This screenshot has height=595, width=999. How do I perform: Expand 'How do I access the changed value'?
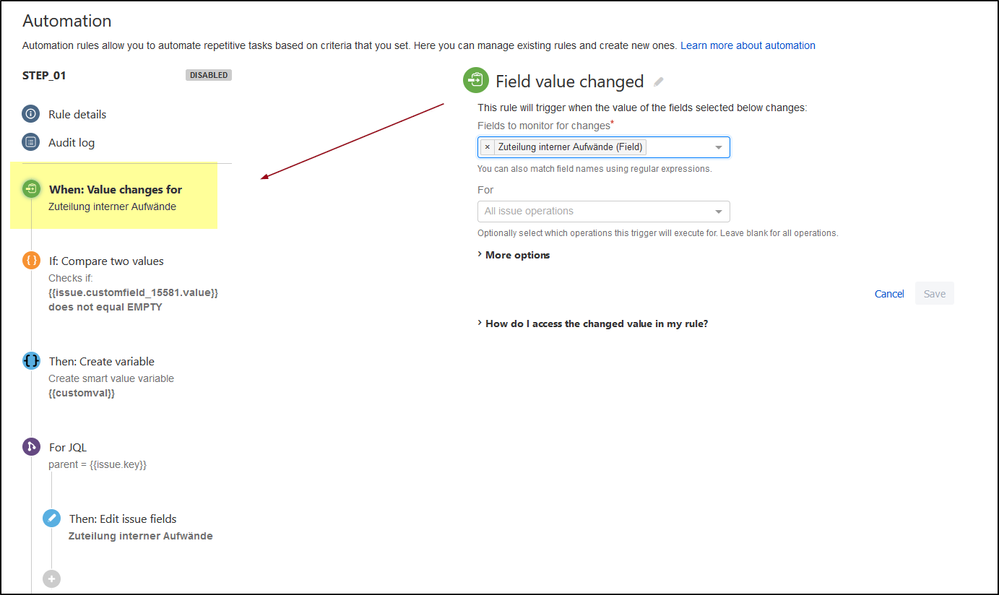coord(593,324)
